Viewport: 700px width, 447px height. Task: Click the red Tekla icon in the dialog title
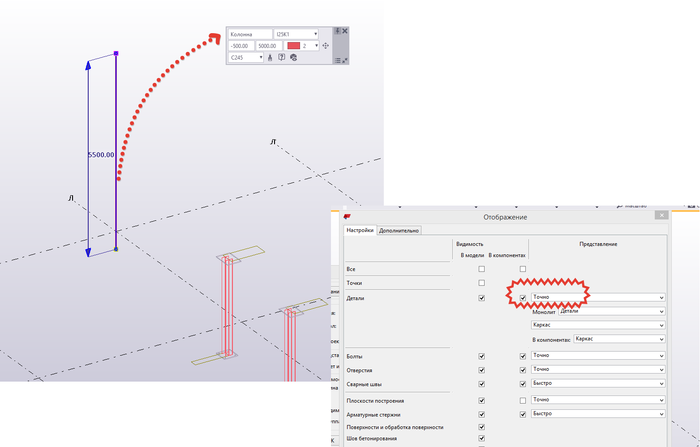click(347, 217)
